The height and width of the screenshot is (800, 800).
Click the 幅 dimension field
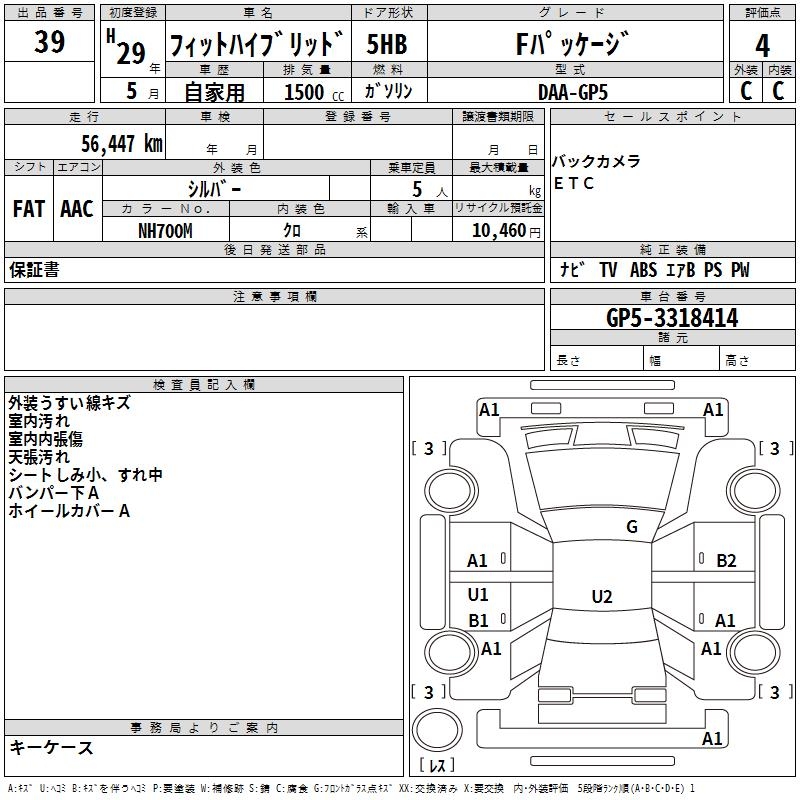click(x=681, y=360)
